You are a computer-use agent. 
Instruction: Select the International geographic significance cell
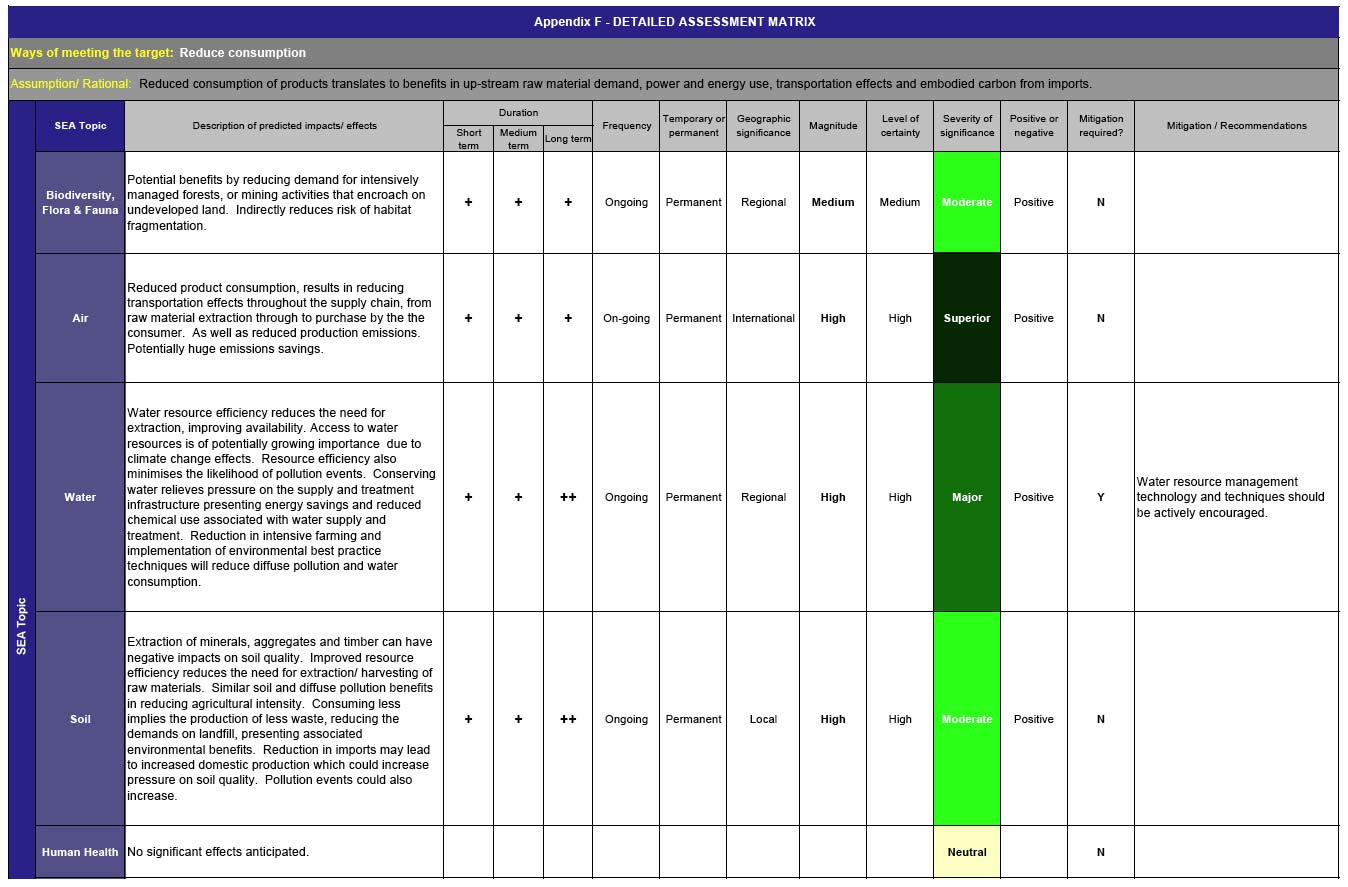tap(763, 318)
